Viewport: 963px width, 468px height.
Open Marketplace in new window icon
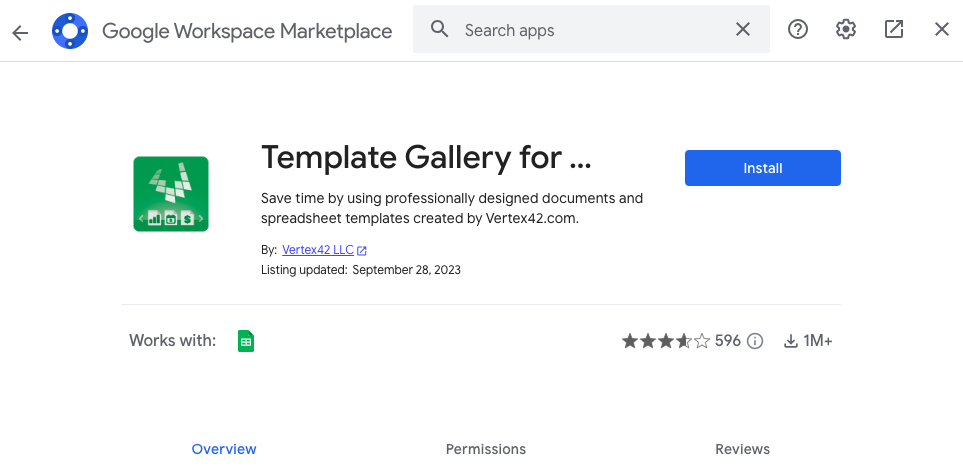coord(894,29)
